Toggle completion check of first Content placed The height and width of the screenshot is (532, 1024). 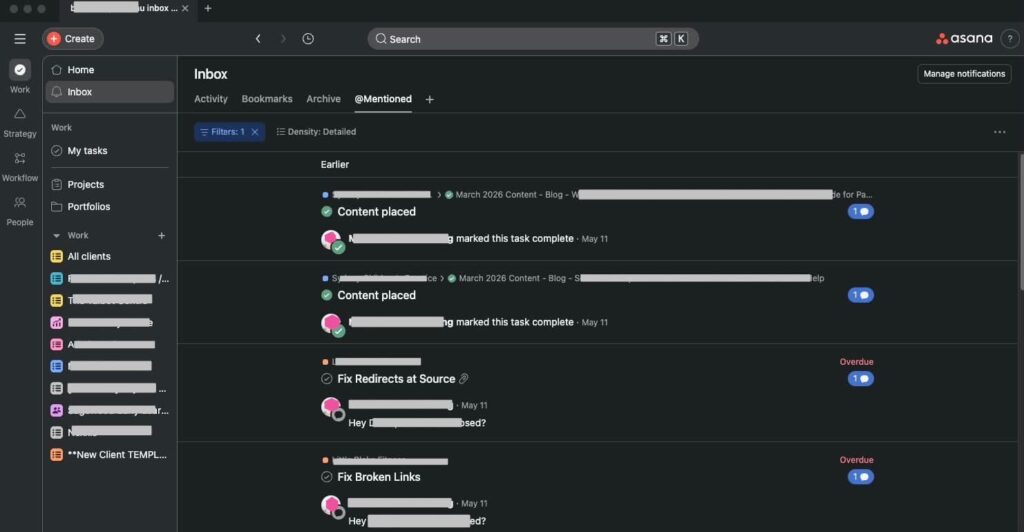point(327,211)
